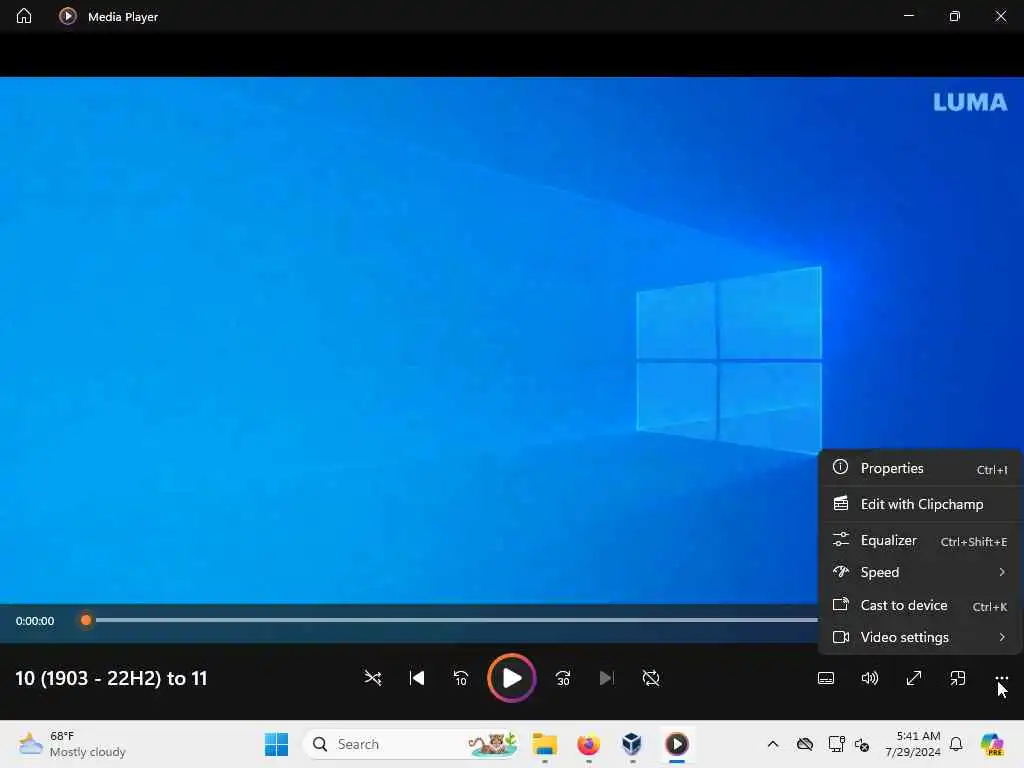1024x768 pixels.
Task: Skip to next track
Action: (607, 678)
